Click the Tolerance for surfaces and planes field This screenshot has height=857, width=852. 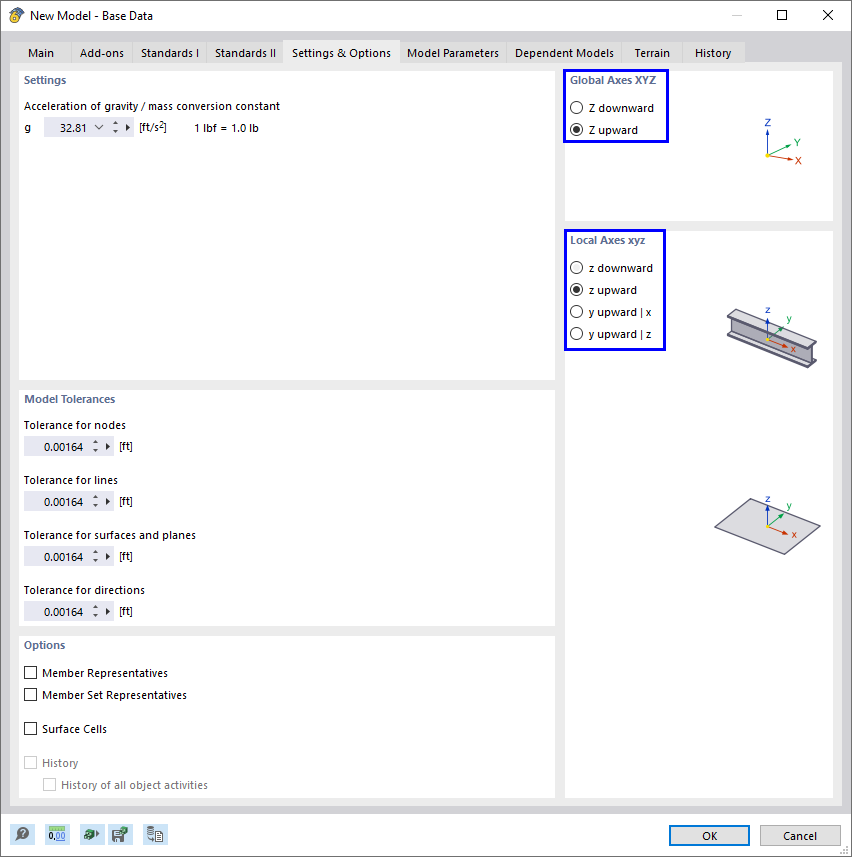(56, 556)
